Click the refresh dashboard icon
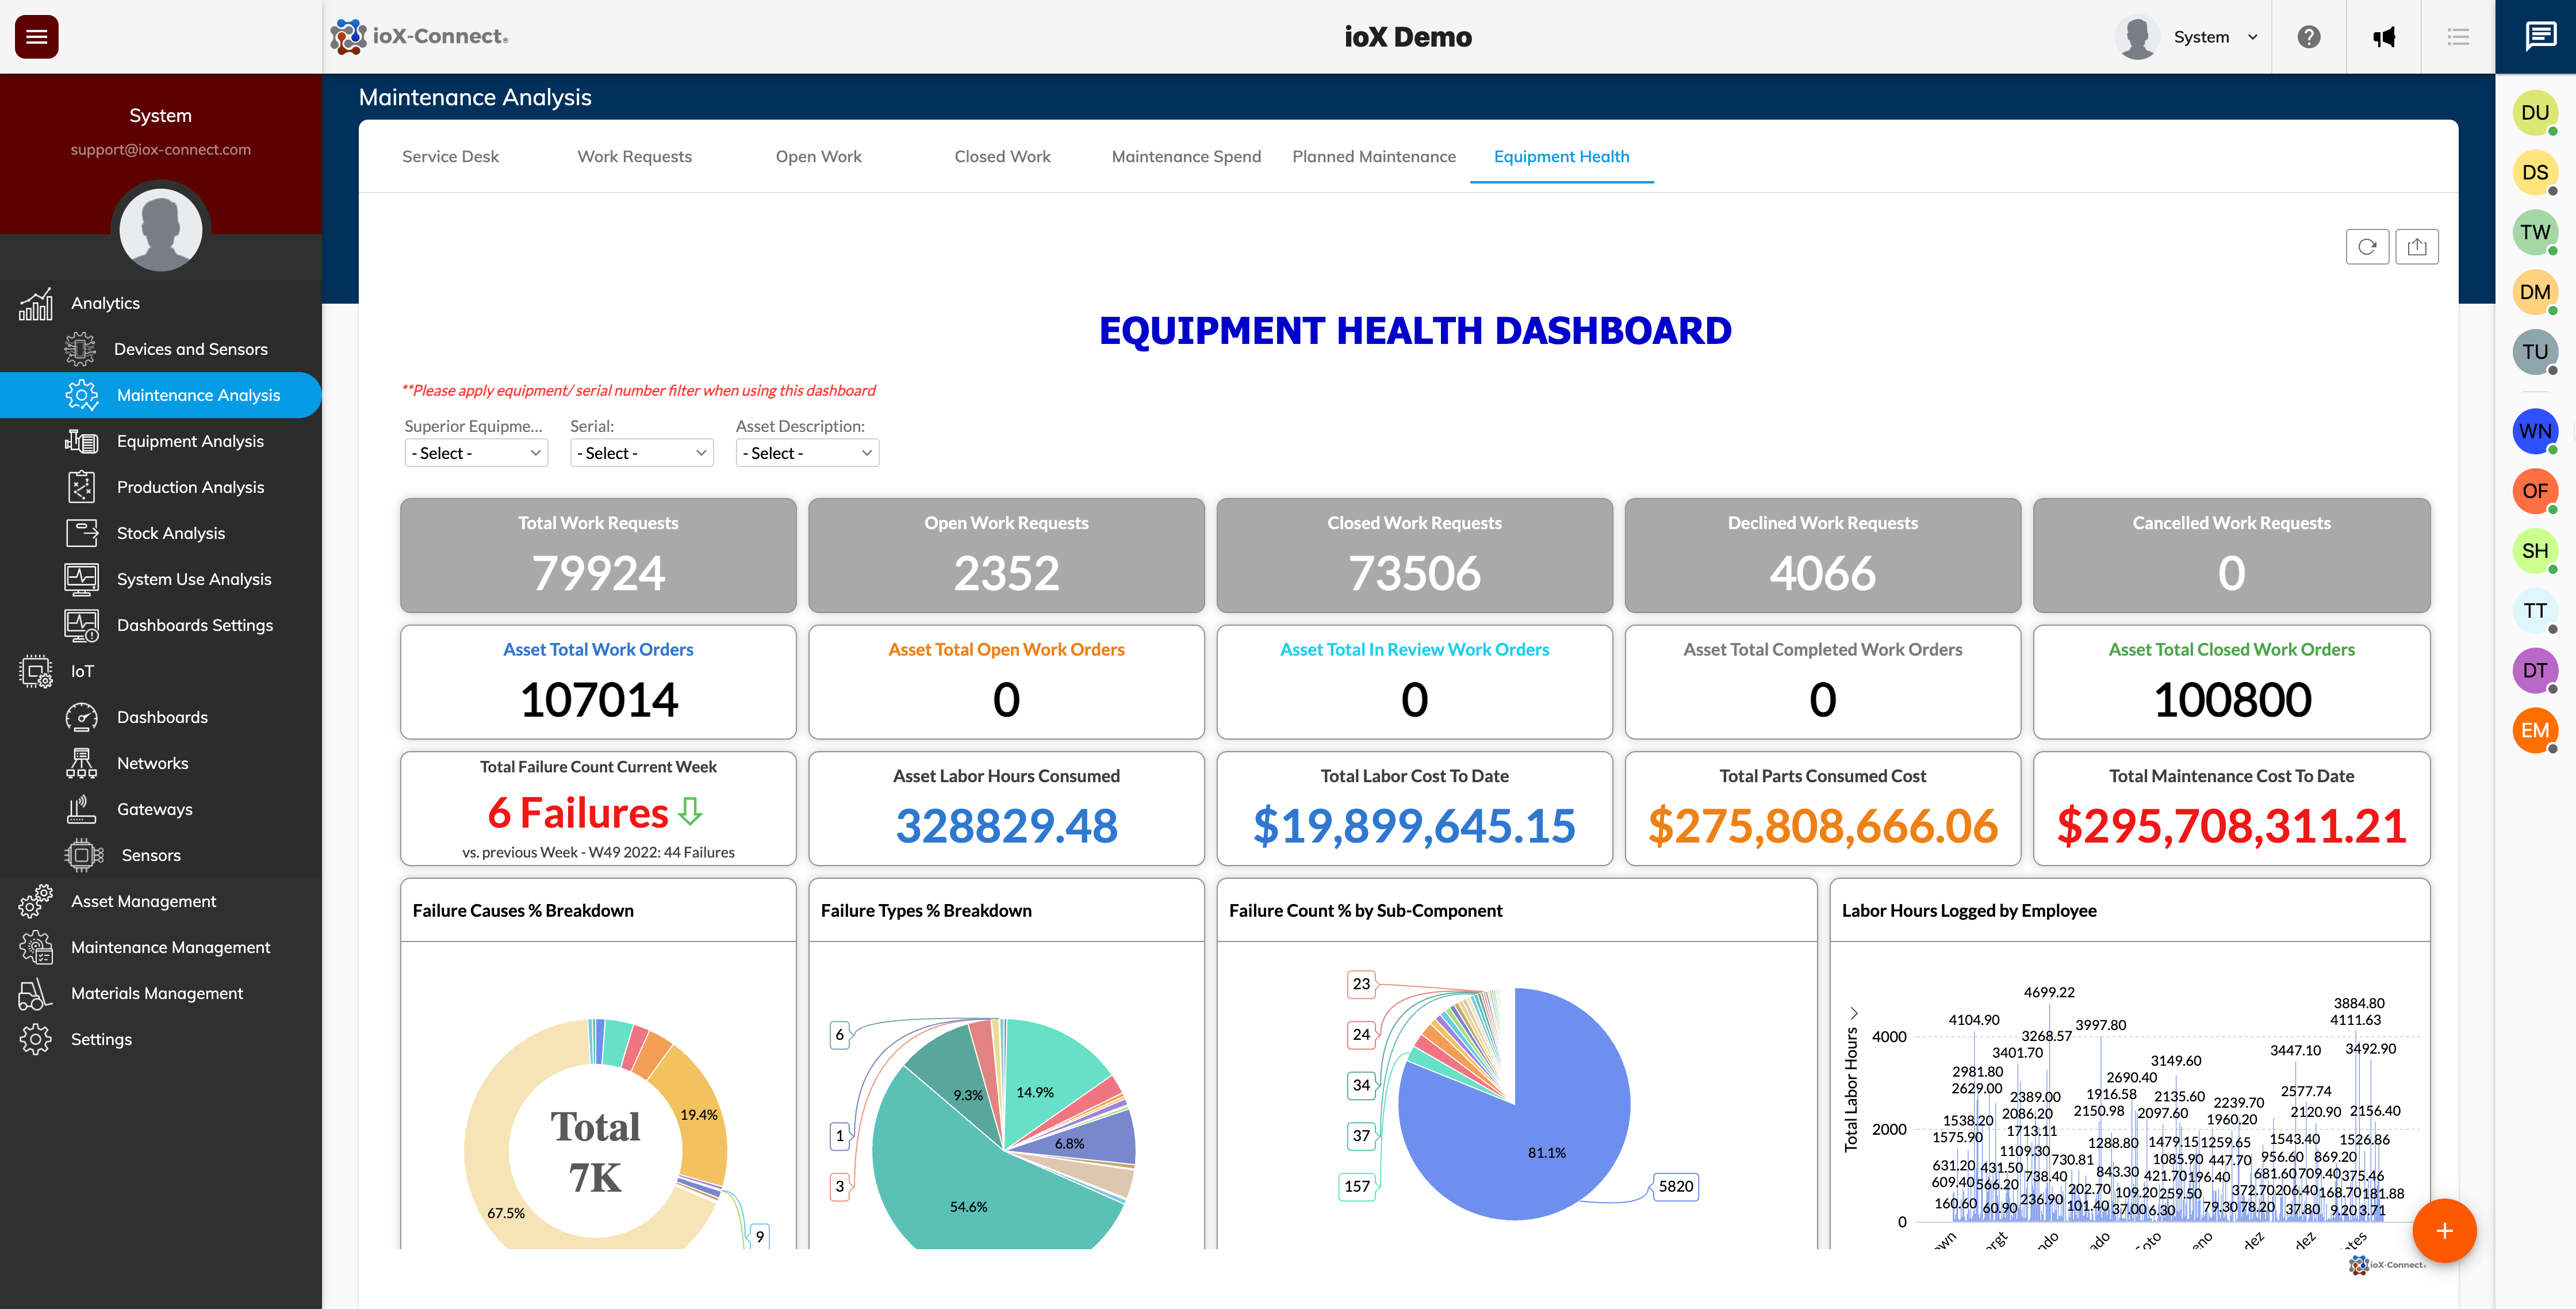Image resolution: width=2576 pixels, height=1309 pixels. [2367, 247]
